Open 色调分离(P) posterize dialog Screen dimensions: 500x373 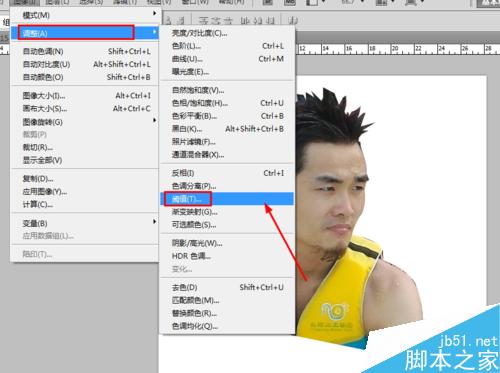click(227, 186)
